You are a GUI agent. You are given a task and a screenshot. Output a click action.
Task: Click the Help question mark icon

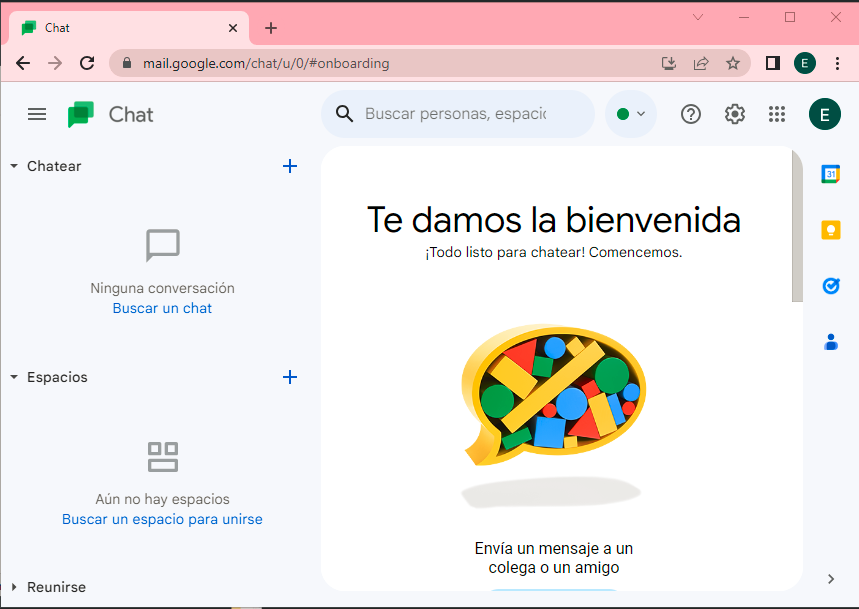691,114
